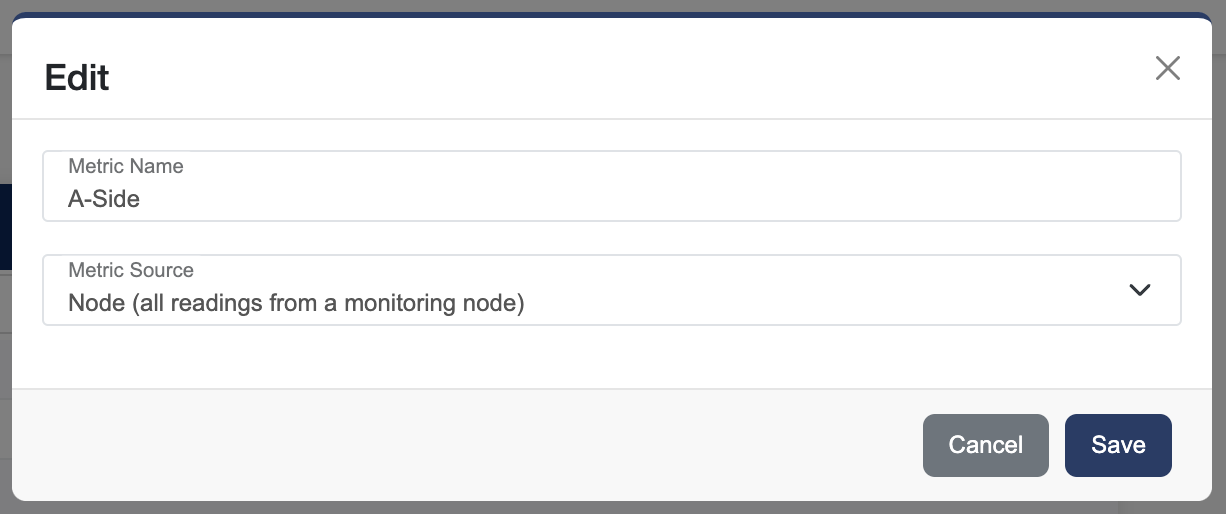The width and height of the screenshot is (1226, 514).
Task: Click the "Node (all readings from a monitoring node)" value
Action: 296,303
